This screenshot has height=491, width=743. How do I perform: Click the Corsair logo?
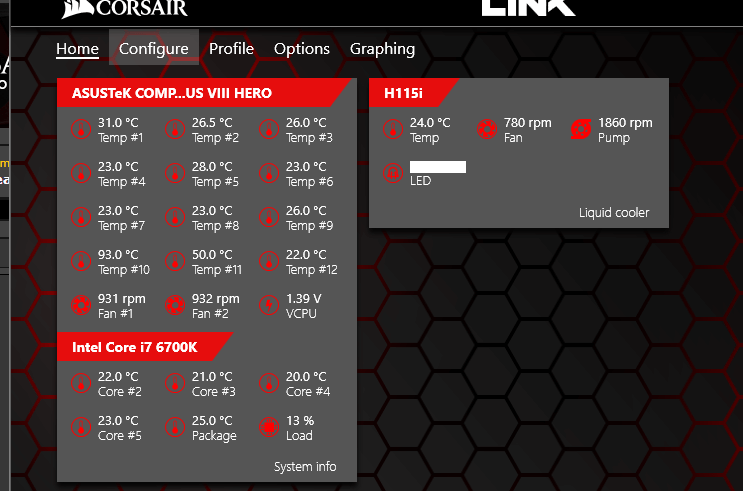[x=125, y=9]
